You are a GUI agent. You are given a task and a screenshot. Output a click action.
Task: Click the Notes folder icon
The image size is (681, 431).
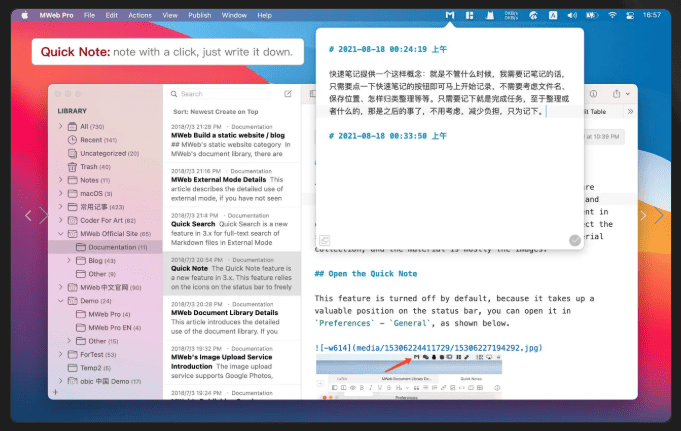click(x=73, y=180)
